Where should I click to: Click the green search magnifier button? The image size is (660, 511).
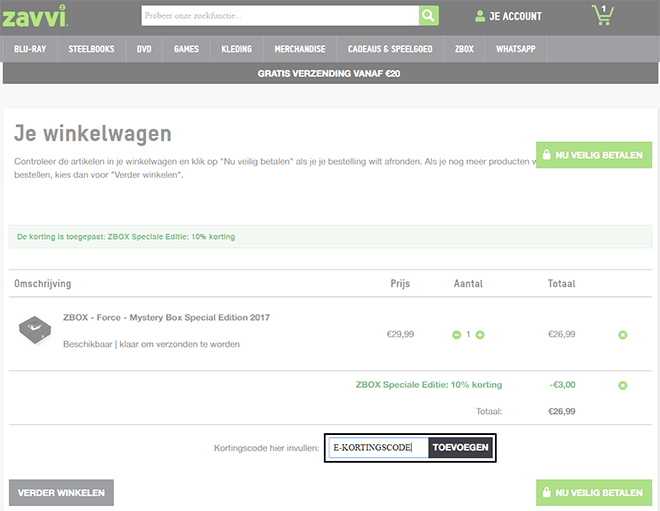point(428,16)
